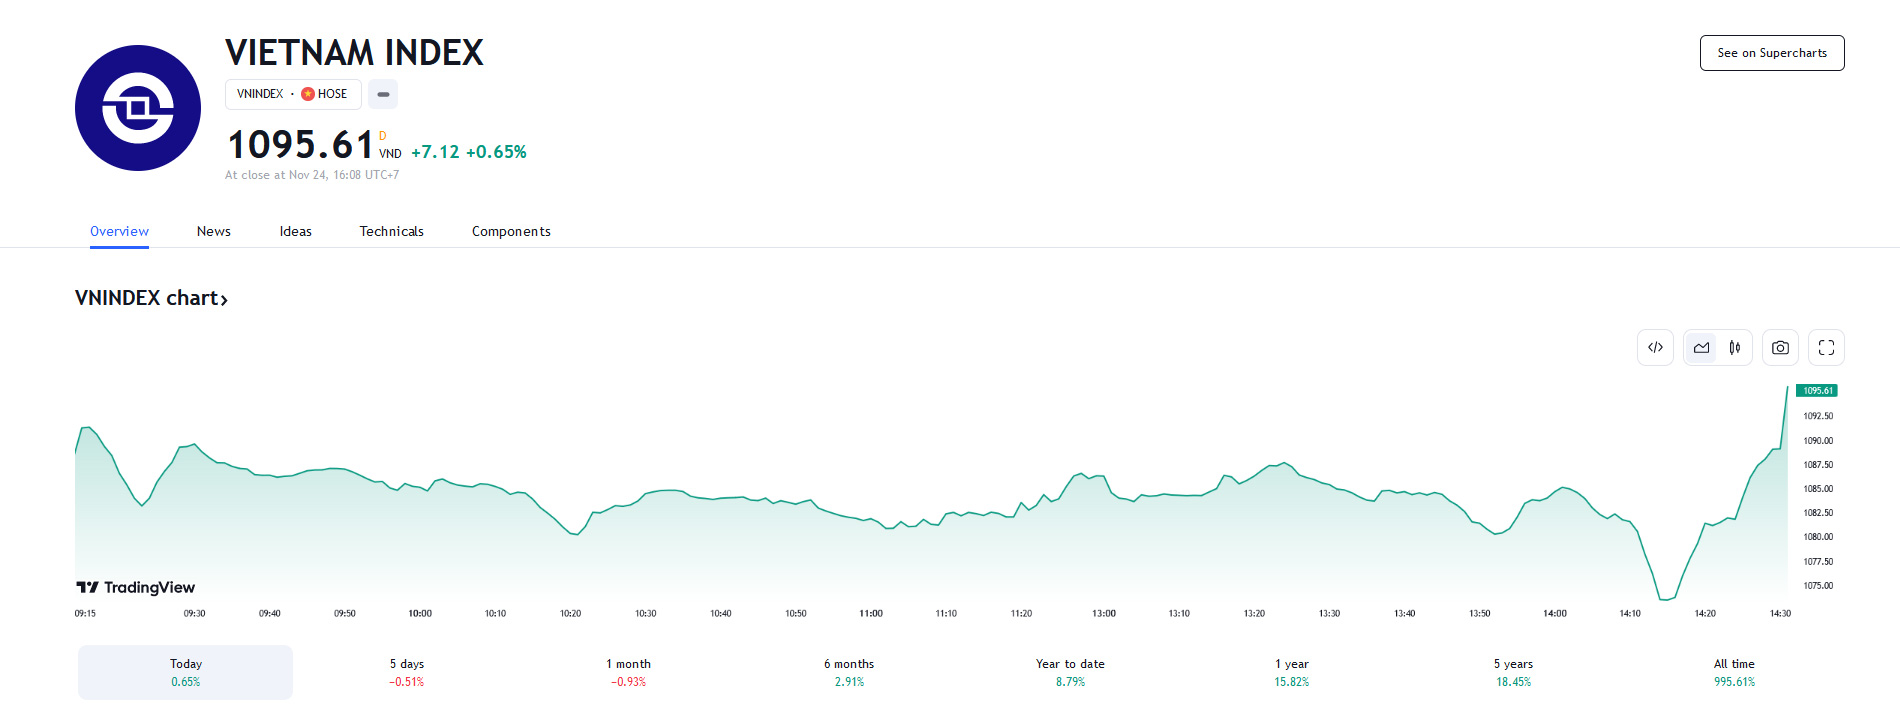
Task: Click the 13:00 marker on time axis
Action: pos(1104,613)
